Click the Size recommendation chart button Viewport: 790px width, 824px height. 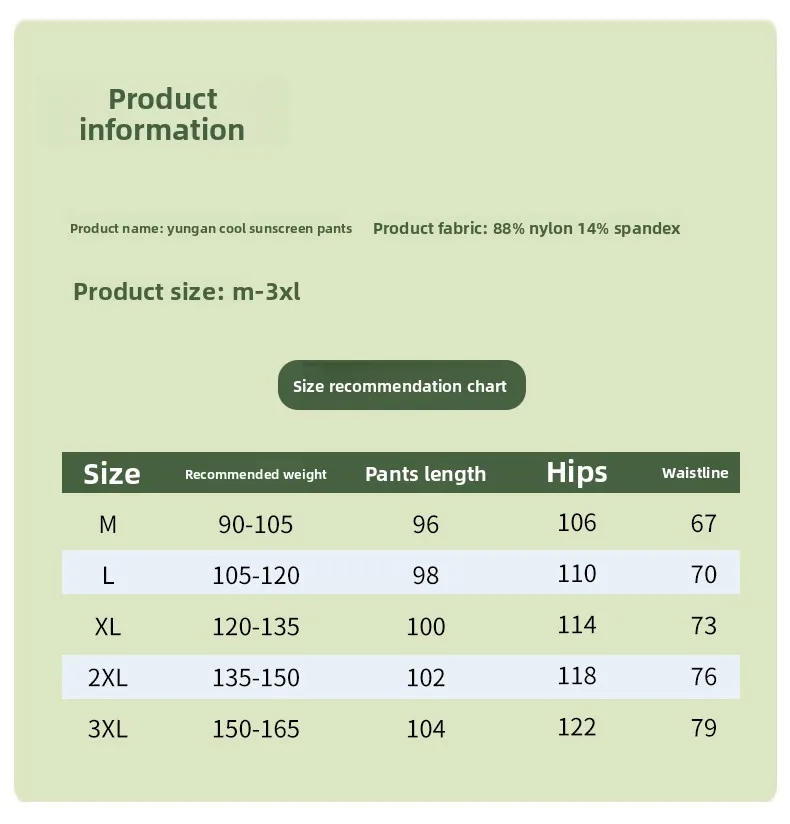401,386
